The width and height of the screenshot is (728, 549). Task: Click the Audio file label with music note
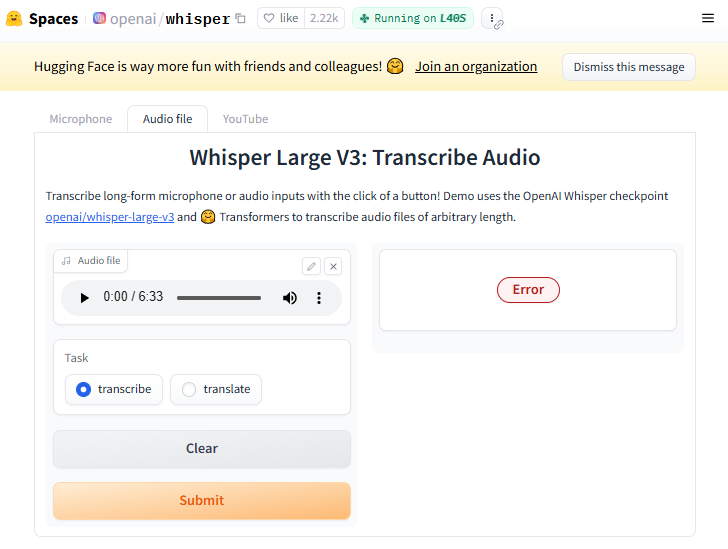point(91,261)
